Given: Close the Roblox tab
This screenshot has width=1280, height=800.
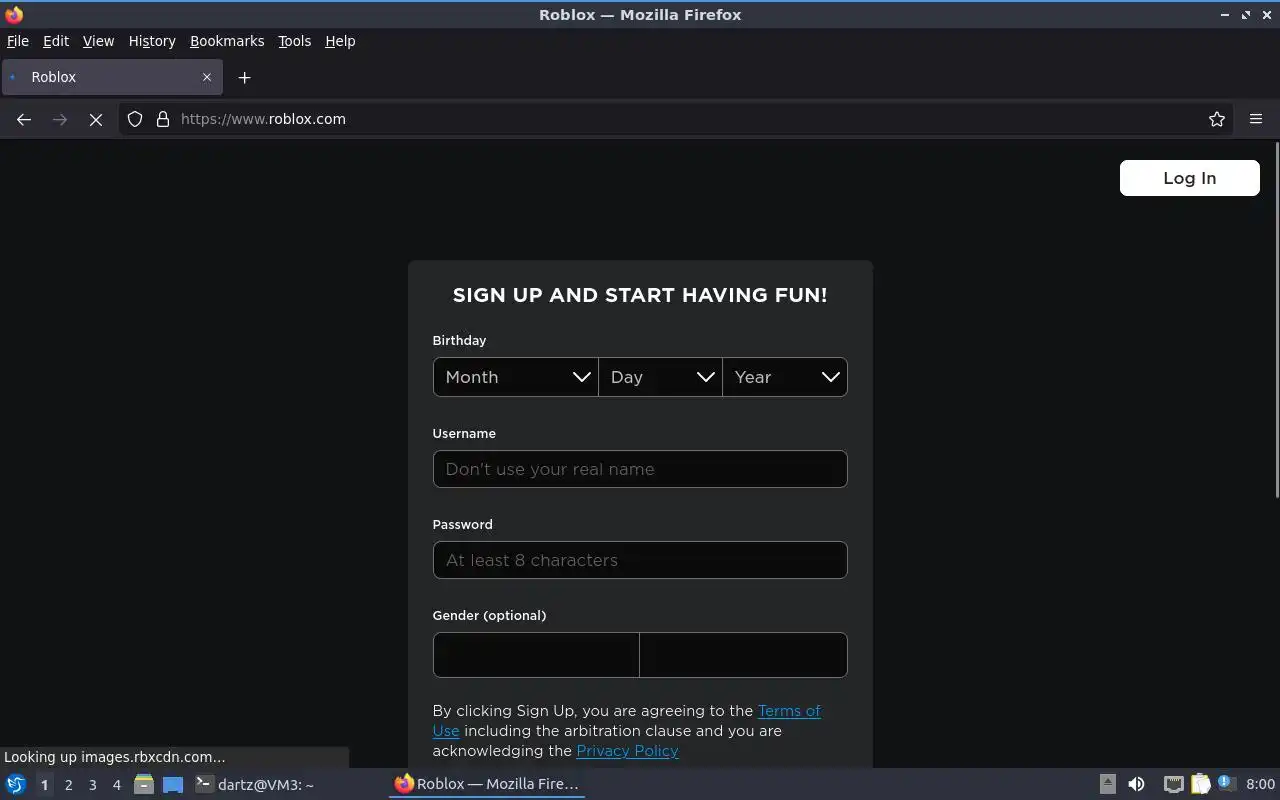Looking at the screenshot, I should pos(207,77).
